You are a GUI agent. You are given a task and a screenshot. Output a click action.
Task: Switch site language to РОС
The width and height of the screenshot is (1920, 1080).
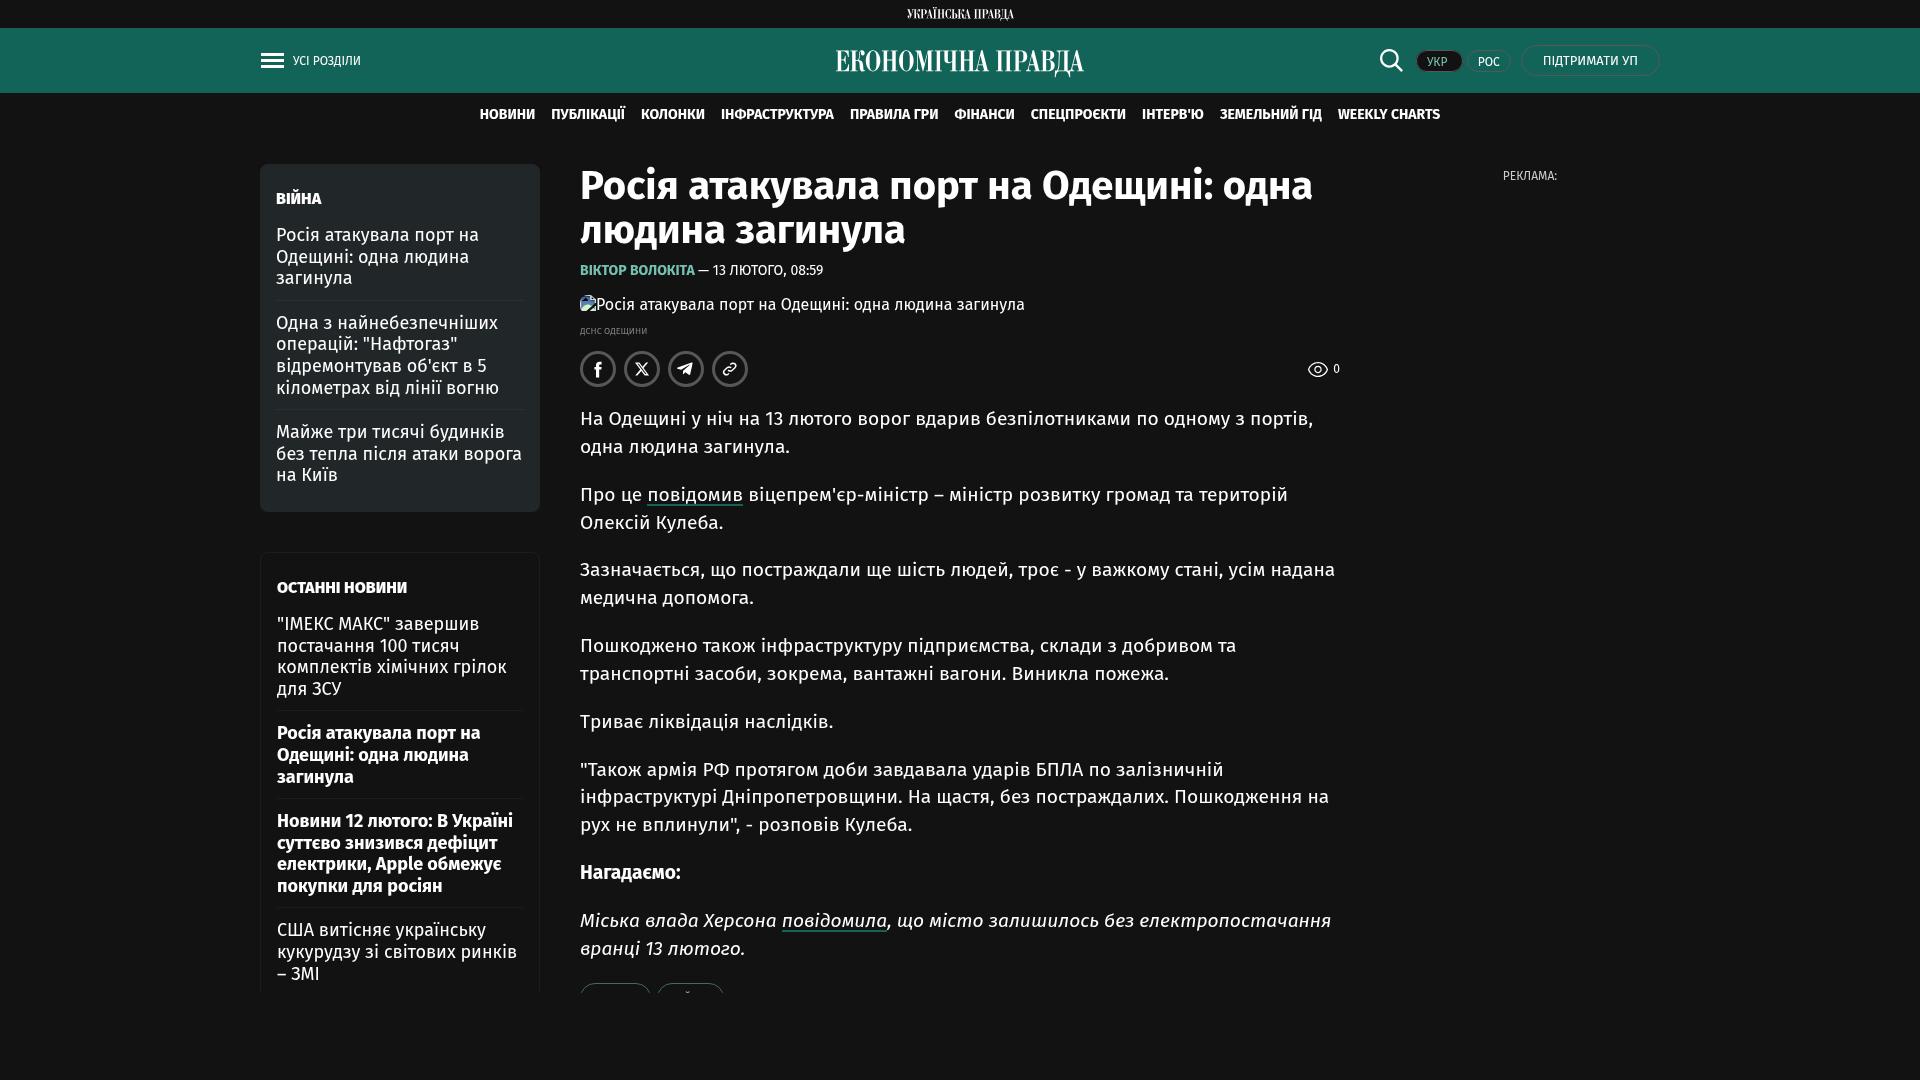(x=1488, y=62)
